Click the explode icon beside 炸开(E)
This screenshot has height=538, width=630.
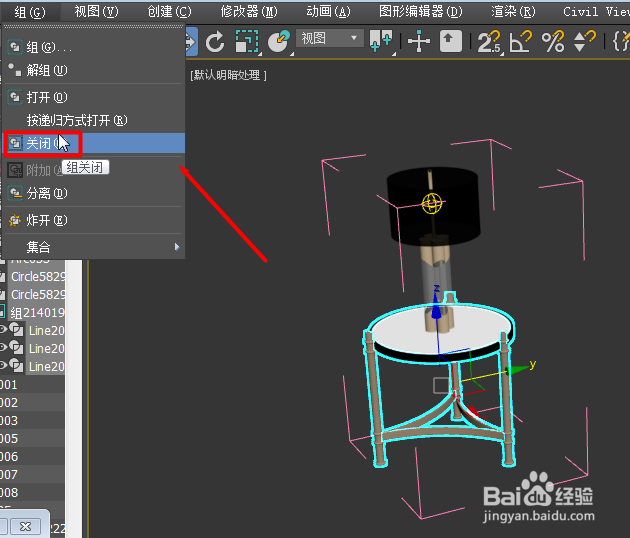coord(15,220)
